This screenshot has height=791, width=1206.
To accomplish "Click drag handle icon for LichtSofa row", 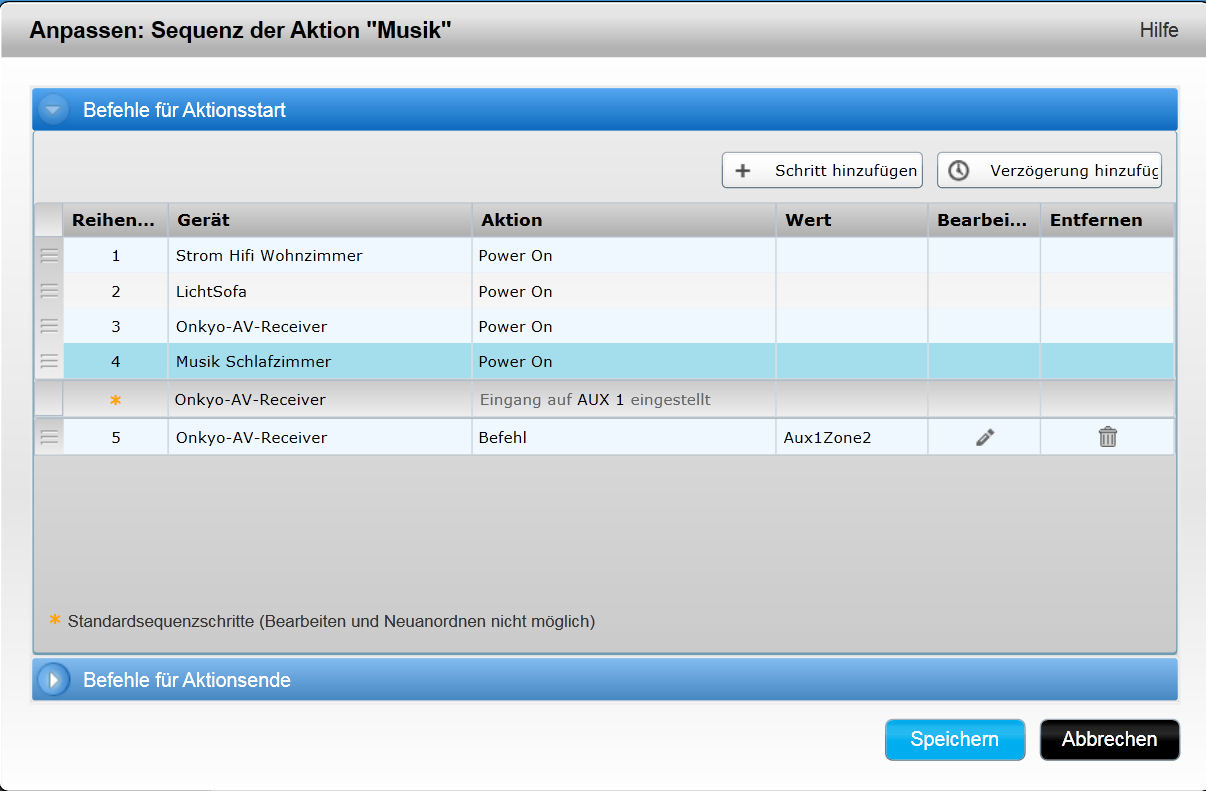I will click(x=49, y=291).
